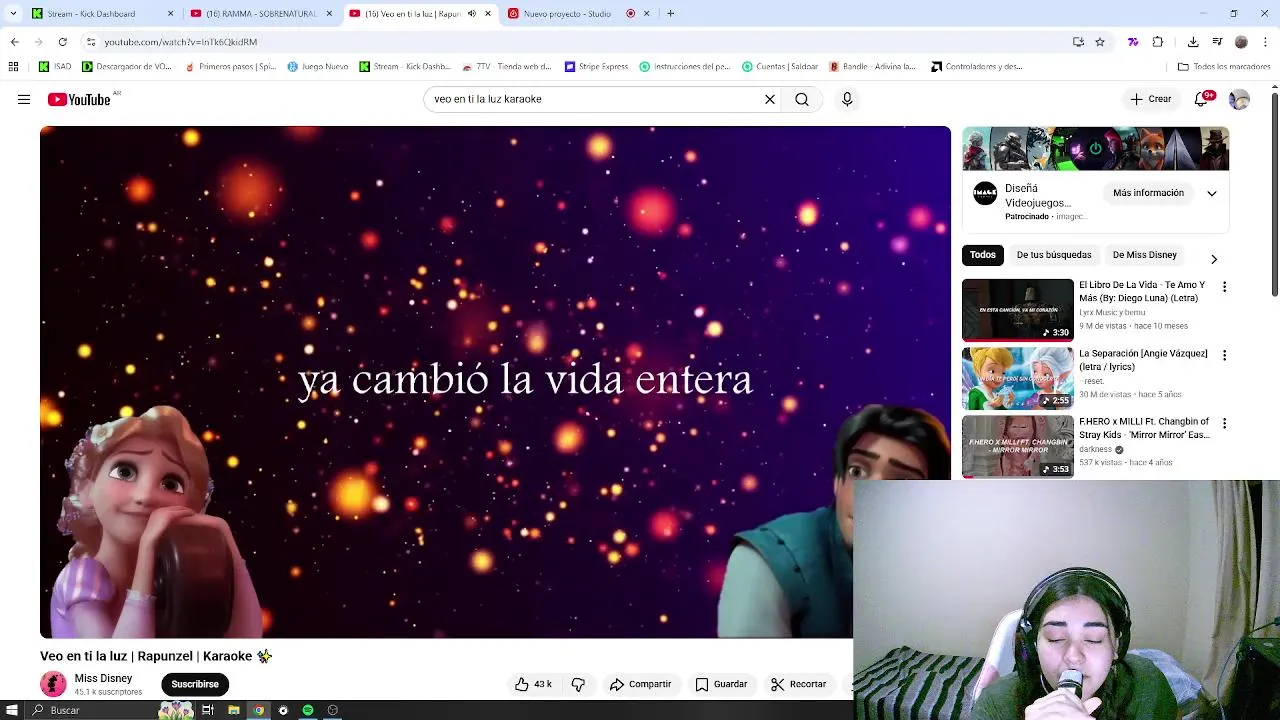This screenshot has width=1280, height=720.
Task: Clear the search box with the X
Action: tap(770, 99)
